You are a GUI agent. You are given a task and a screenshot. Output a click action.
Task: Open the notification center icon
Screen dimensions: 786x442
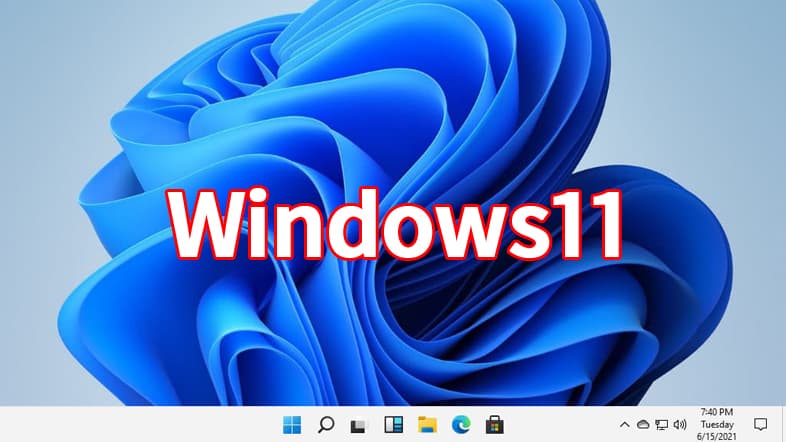[760, 424]
